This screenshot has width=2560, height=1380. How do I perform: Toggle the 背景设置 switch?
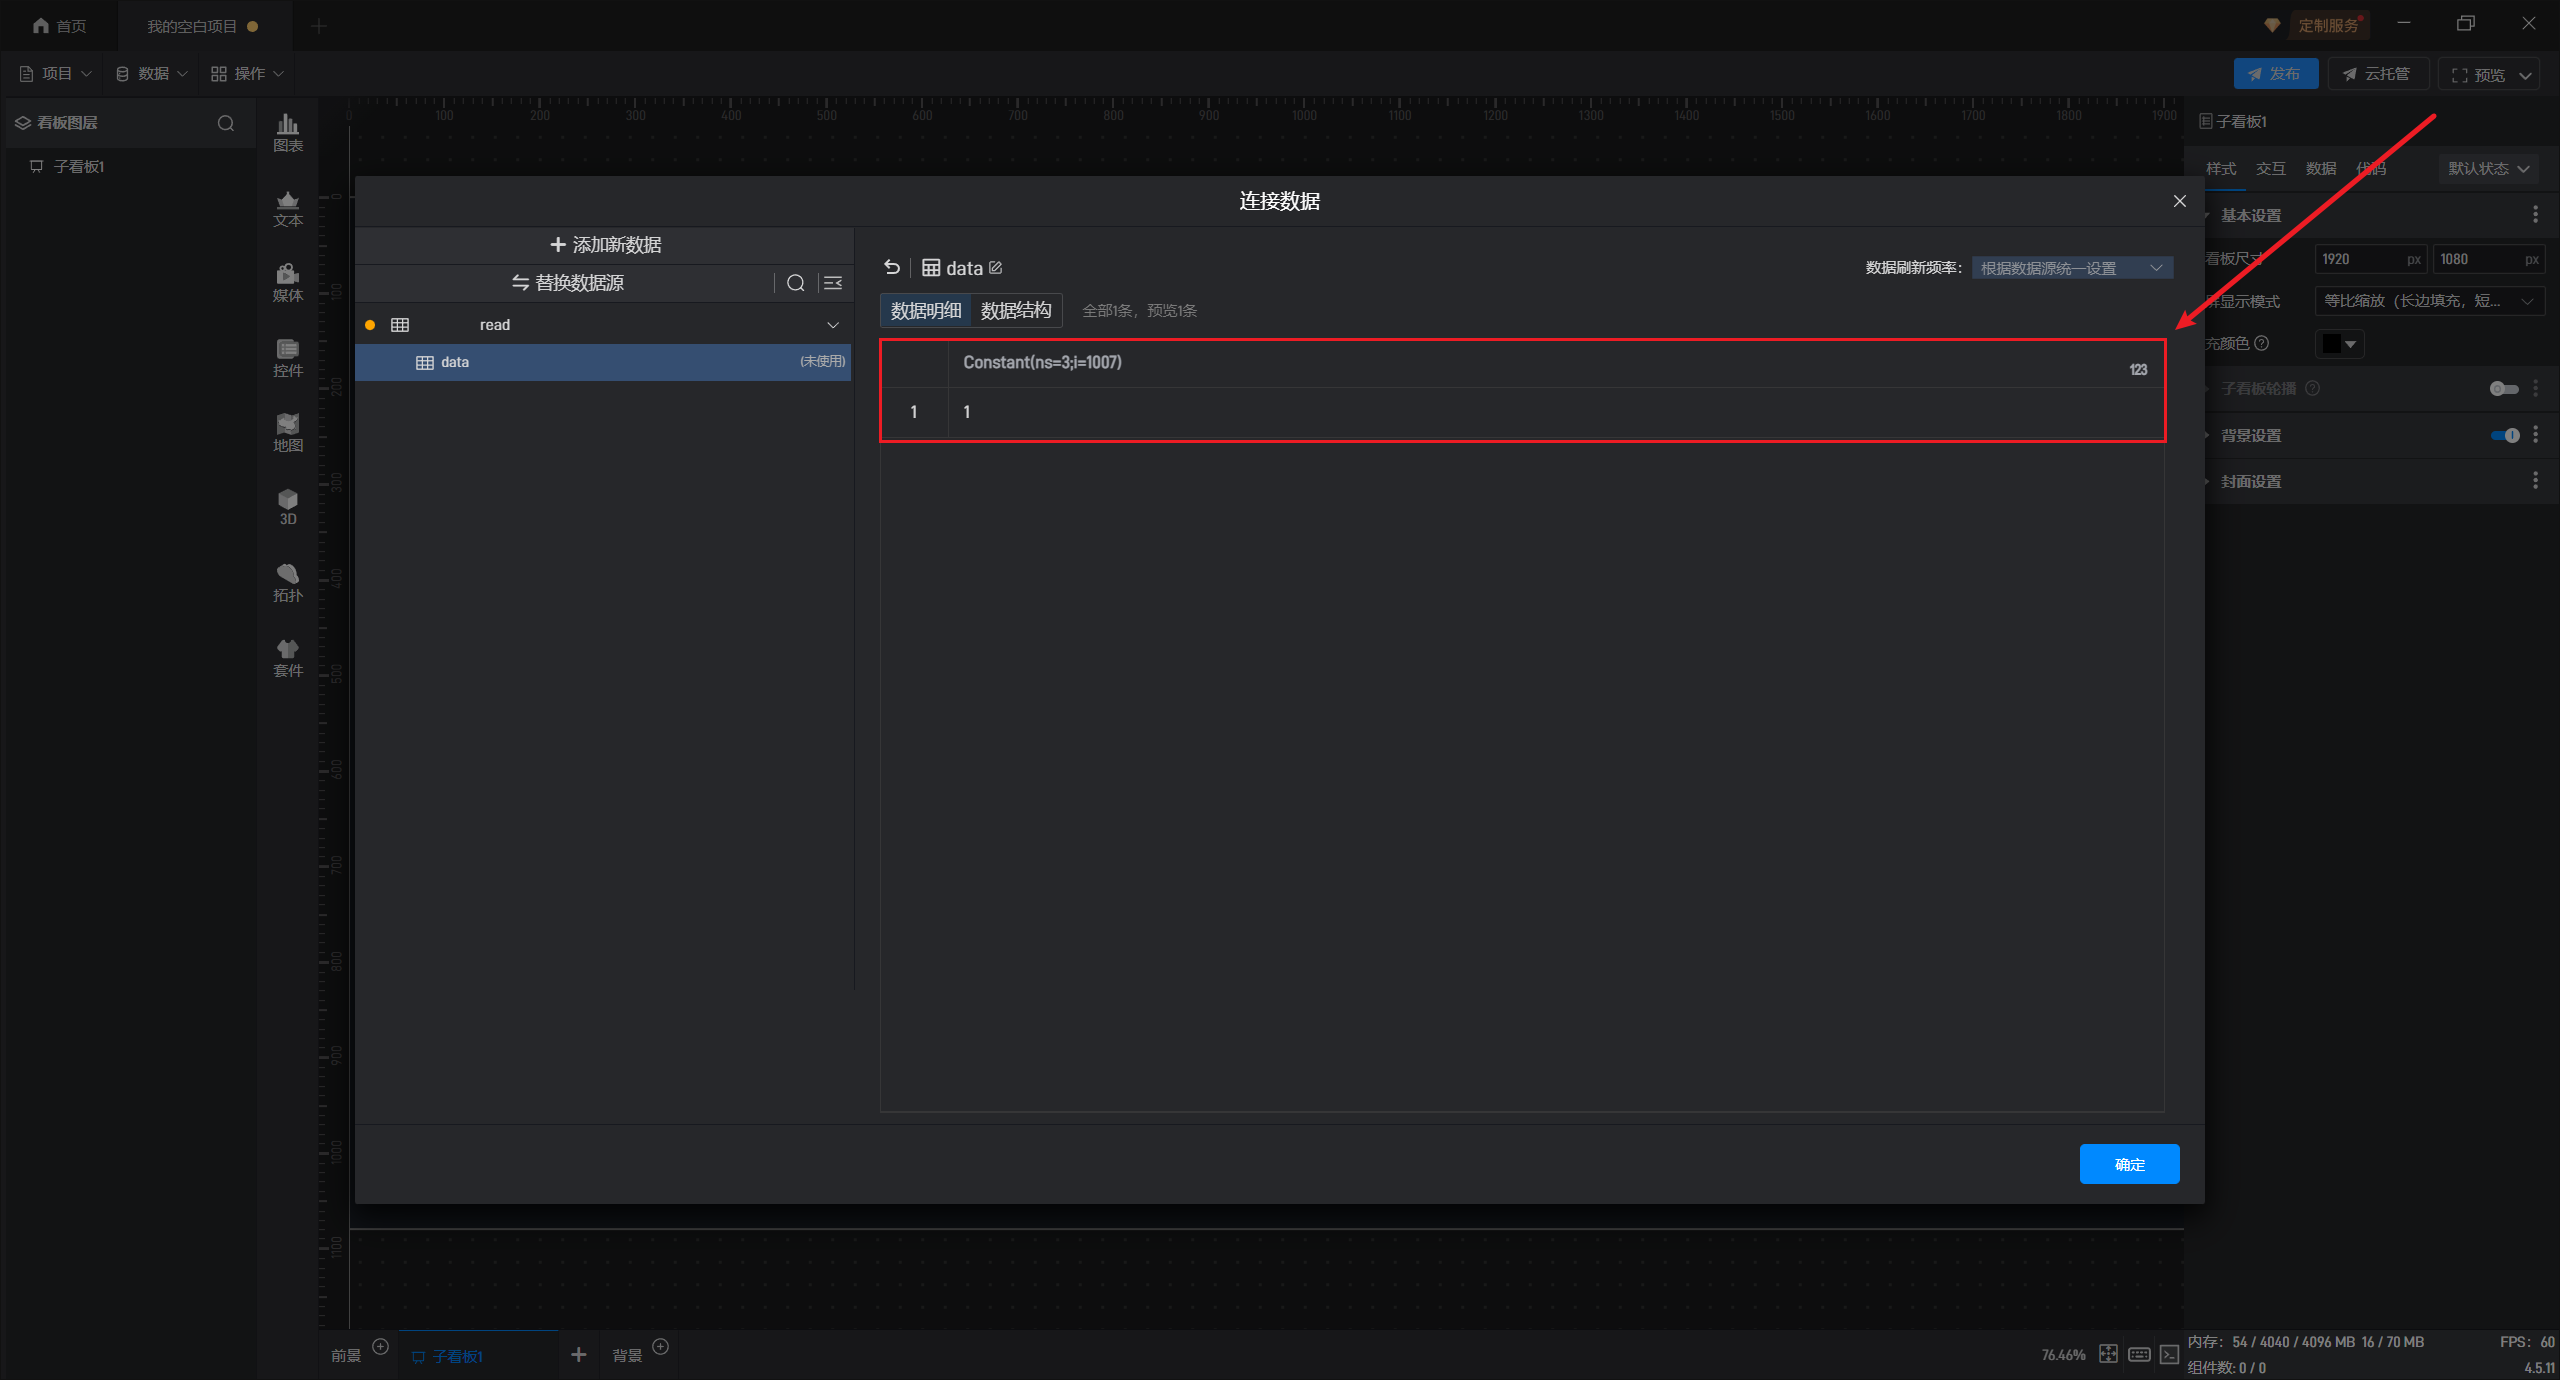tap(2505, 435)
